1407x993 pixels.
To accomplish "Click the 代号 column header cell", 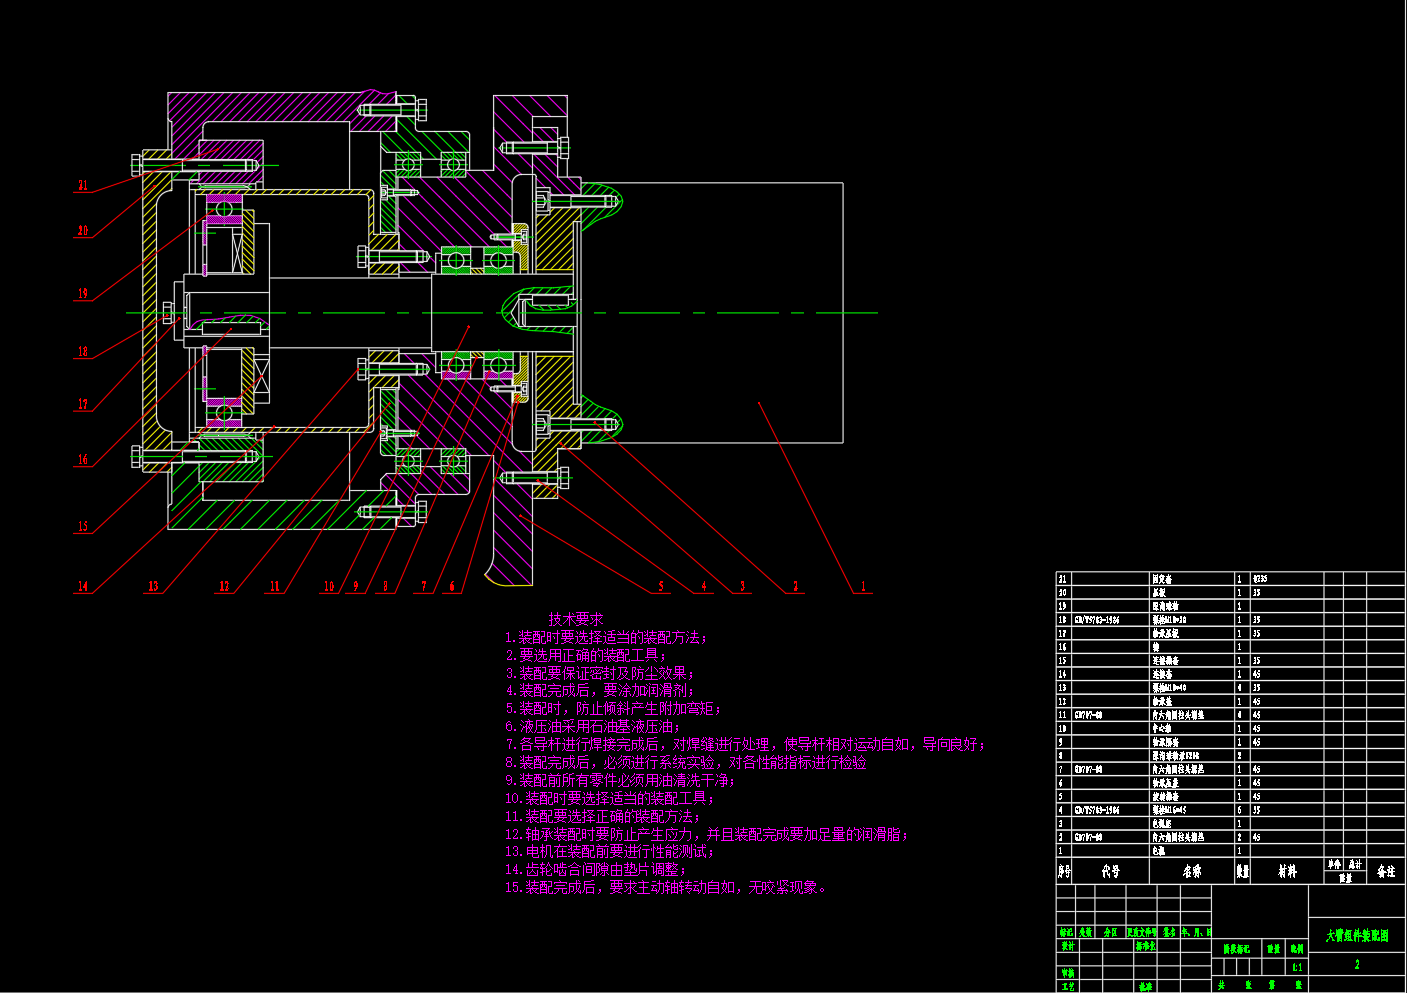I will tap(1110, 872).
